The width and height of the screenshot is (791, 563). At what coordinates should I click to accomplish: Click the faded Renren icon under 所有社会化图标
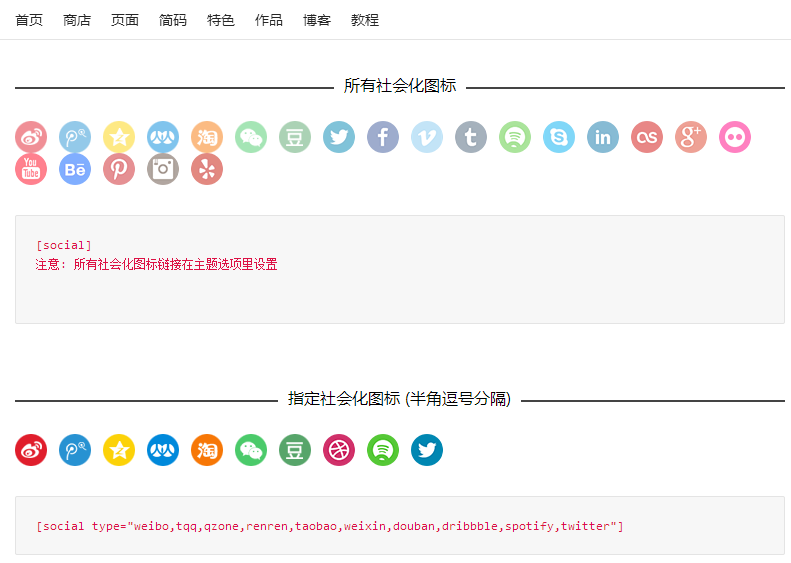click(x=163, y=137)
